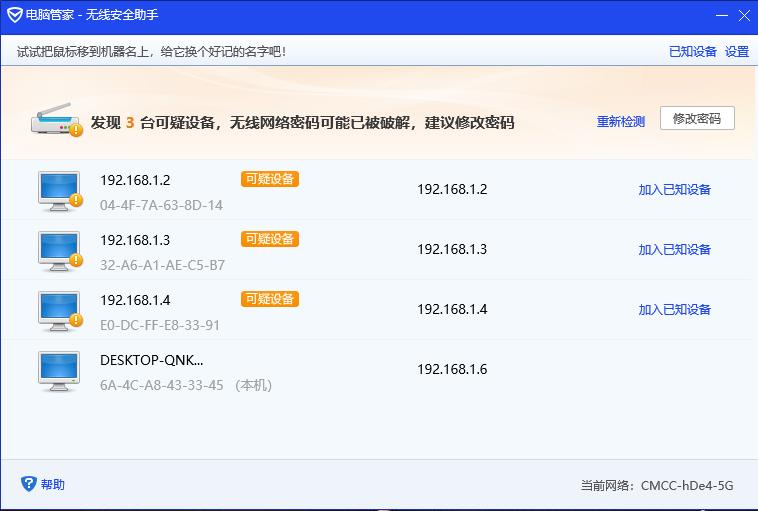Minimize the 无线安全助手 window

tap(722, 15)
